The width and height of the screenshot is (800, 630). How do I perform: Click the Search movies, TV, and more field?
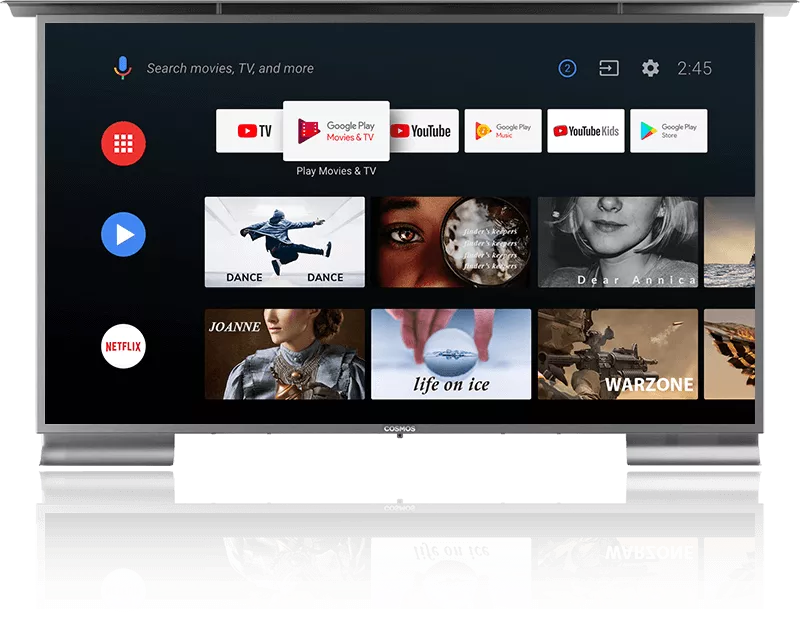pyautogui.click(x=230, y=68)
